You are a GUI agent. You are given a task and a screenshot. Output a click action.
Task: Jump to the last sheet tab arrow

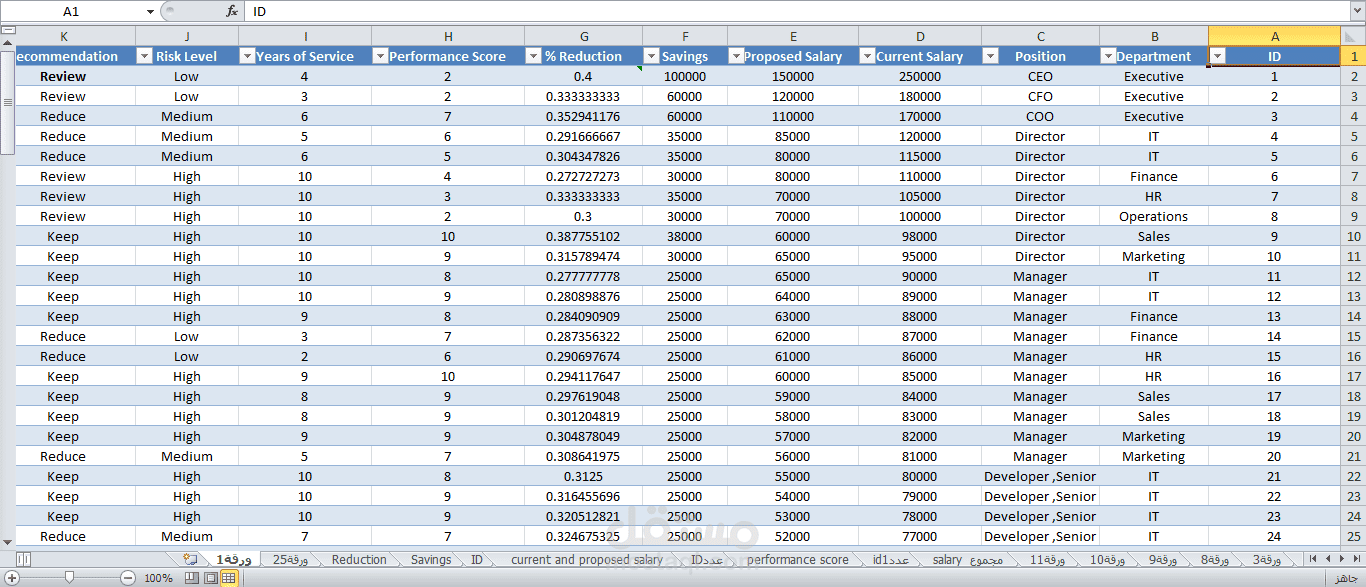[x=1313, y=559]
